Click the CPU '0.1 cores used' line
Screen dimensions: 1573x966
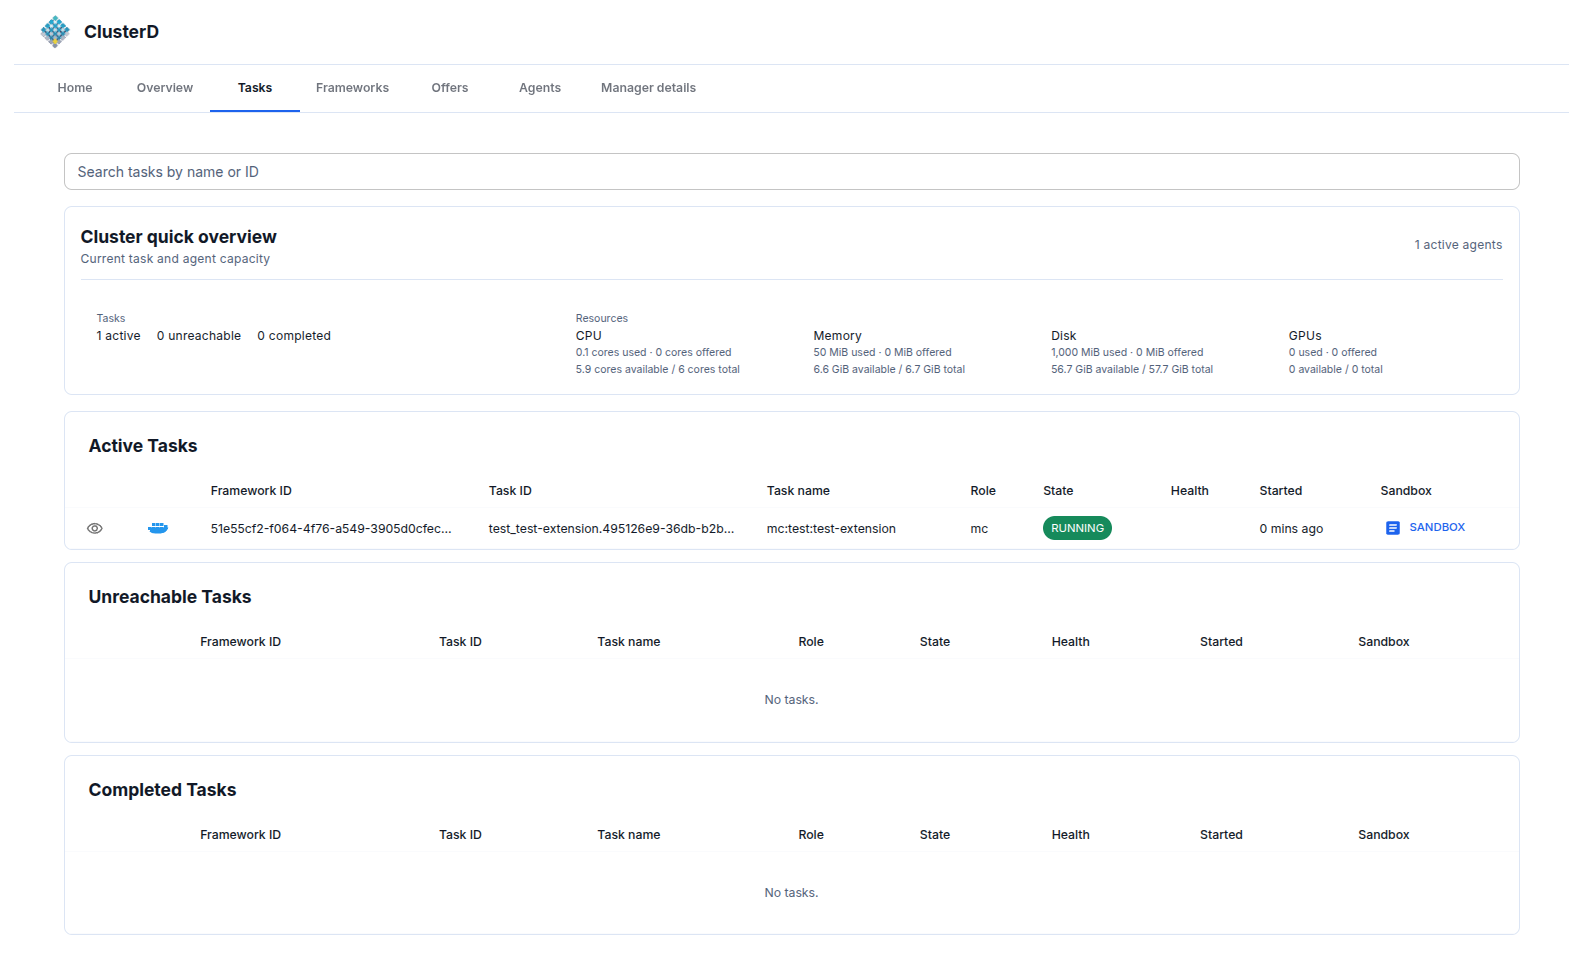[x=653, y=353]
